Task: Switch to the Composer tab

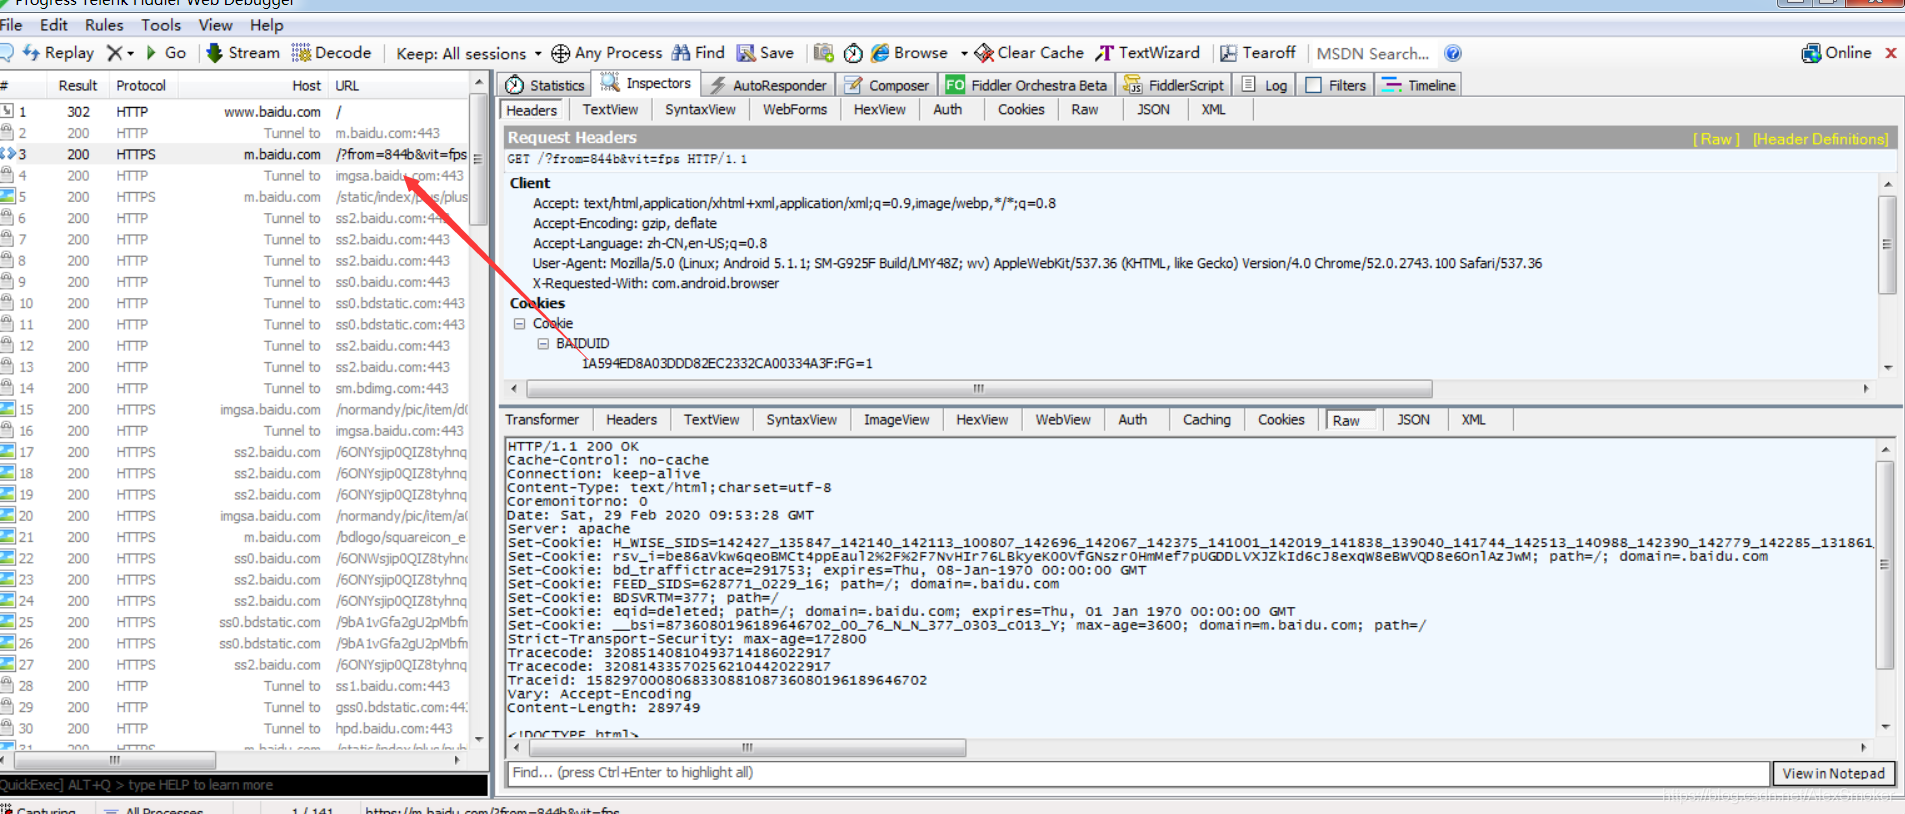Action: pos(887,85)
